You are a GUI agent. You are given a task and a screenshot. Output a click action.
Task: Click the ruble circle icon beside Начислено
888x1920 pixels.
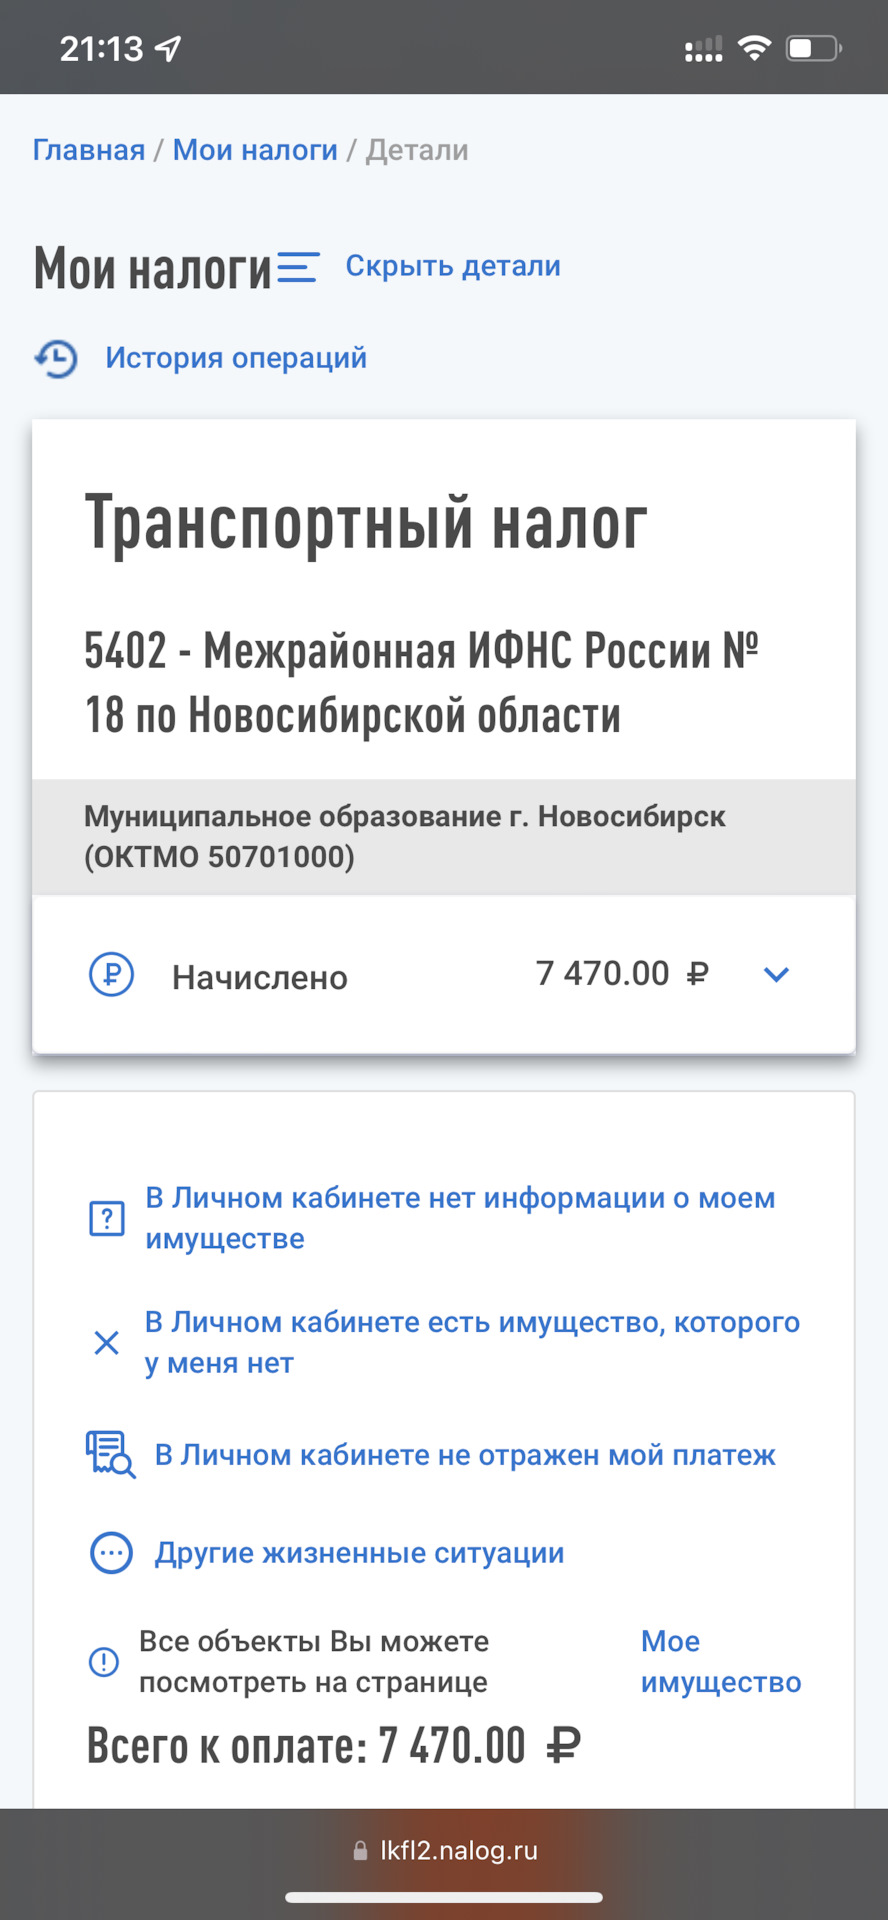tap(111, 974)
